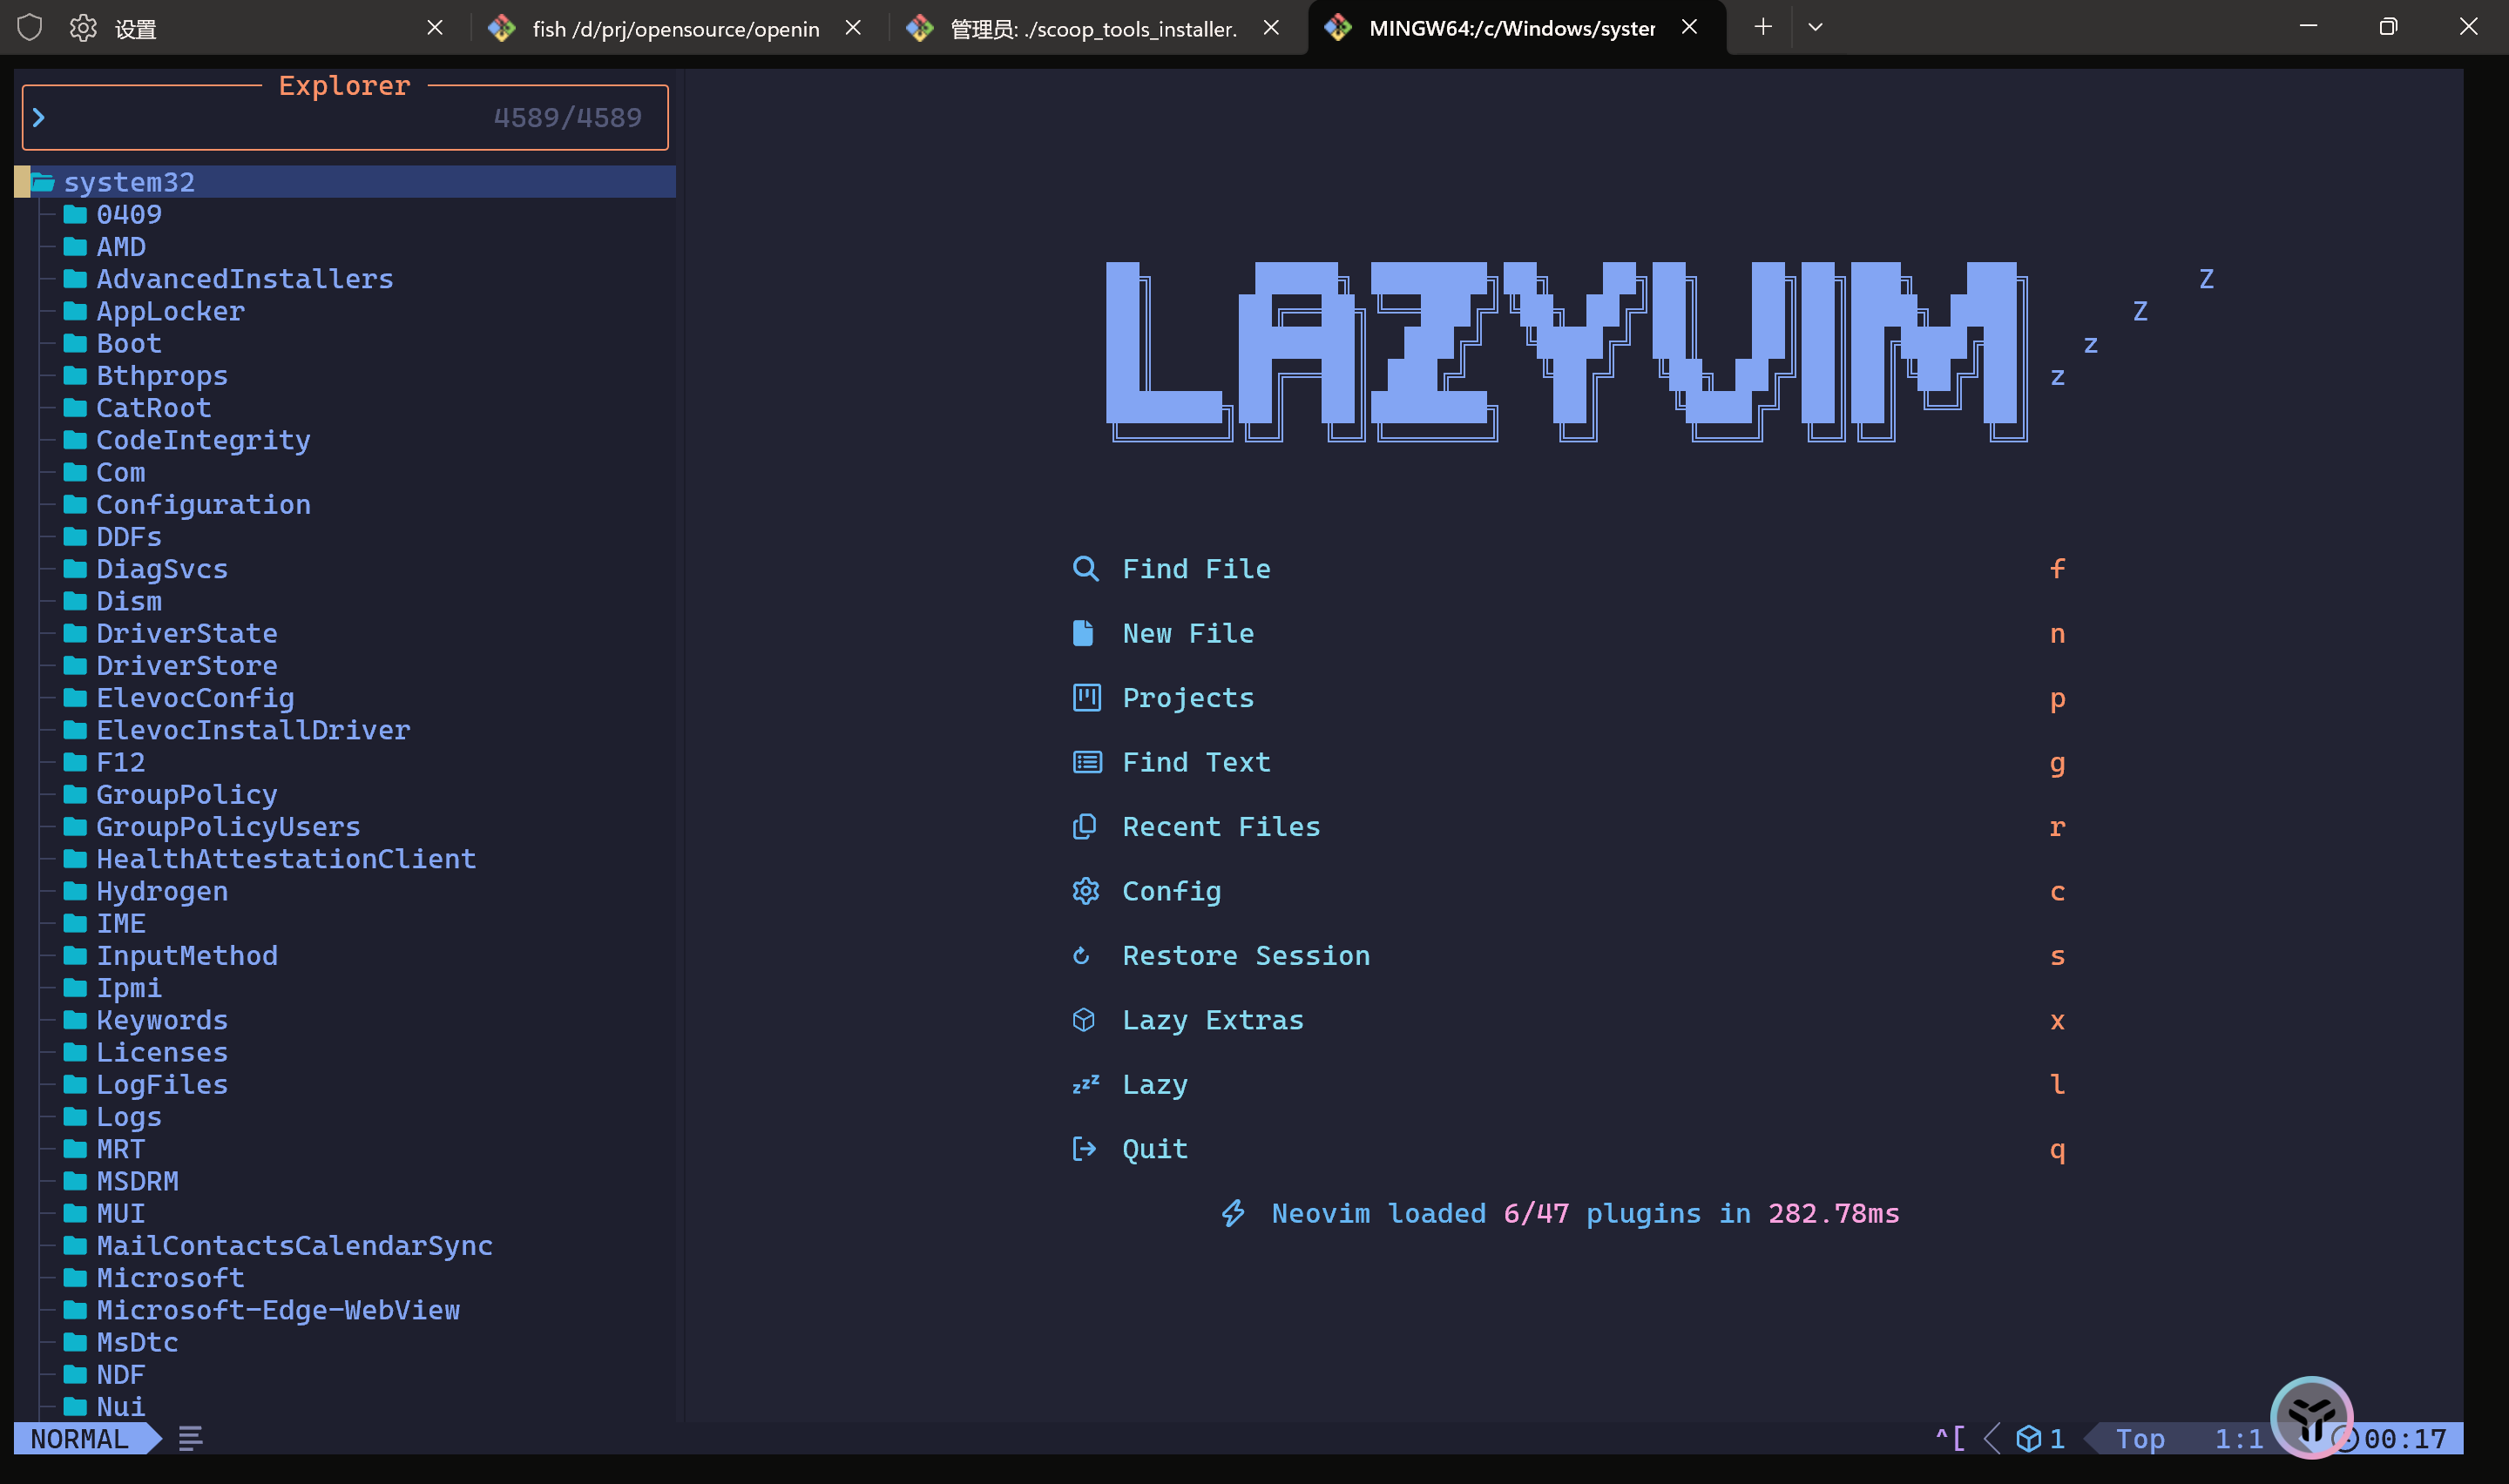Select the InputMethod folder
Viewport: 2509px width, 1484px height.
[345, 956]
